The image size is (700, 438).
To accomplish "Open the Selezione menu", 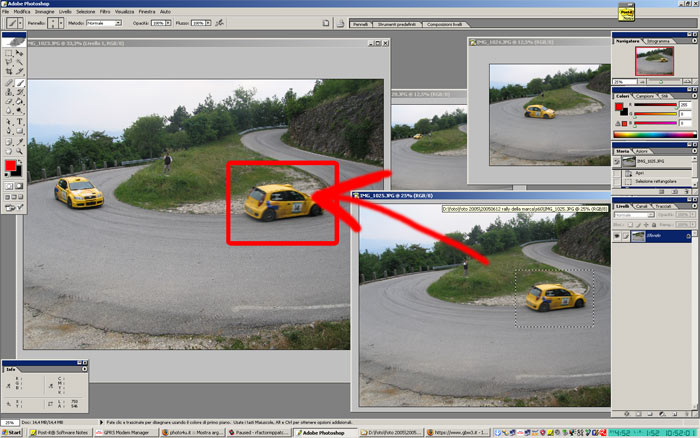I will tap(85, 11).
